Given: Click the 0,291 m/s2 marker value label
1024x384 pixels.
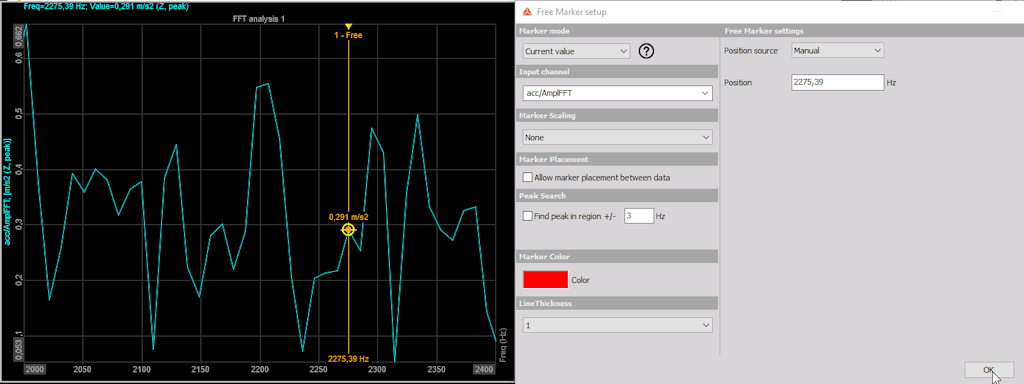Looking at the screenshot, I should (x=349, y=217).
